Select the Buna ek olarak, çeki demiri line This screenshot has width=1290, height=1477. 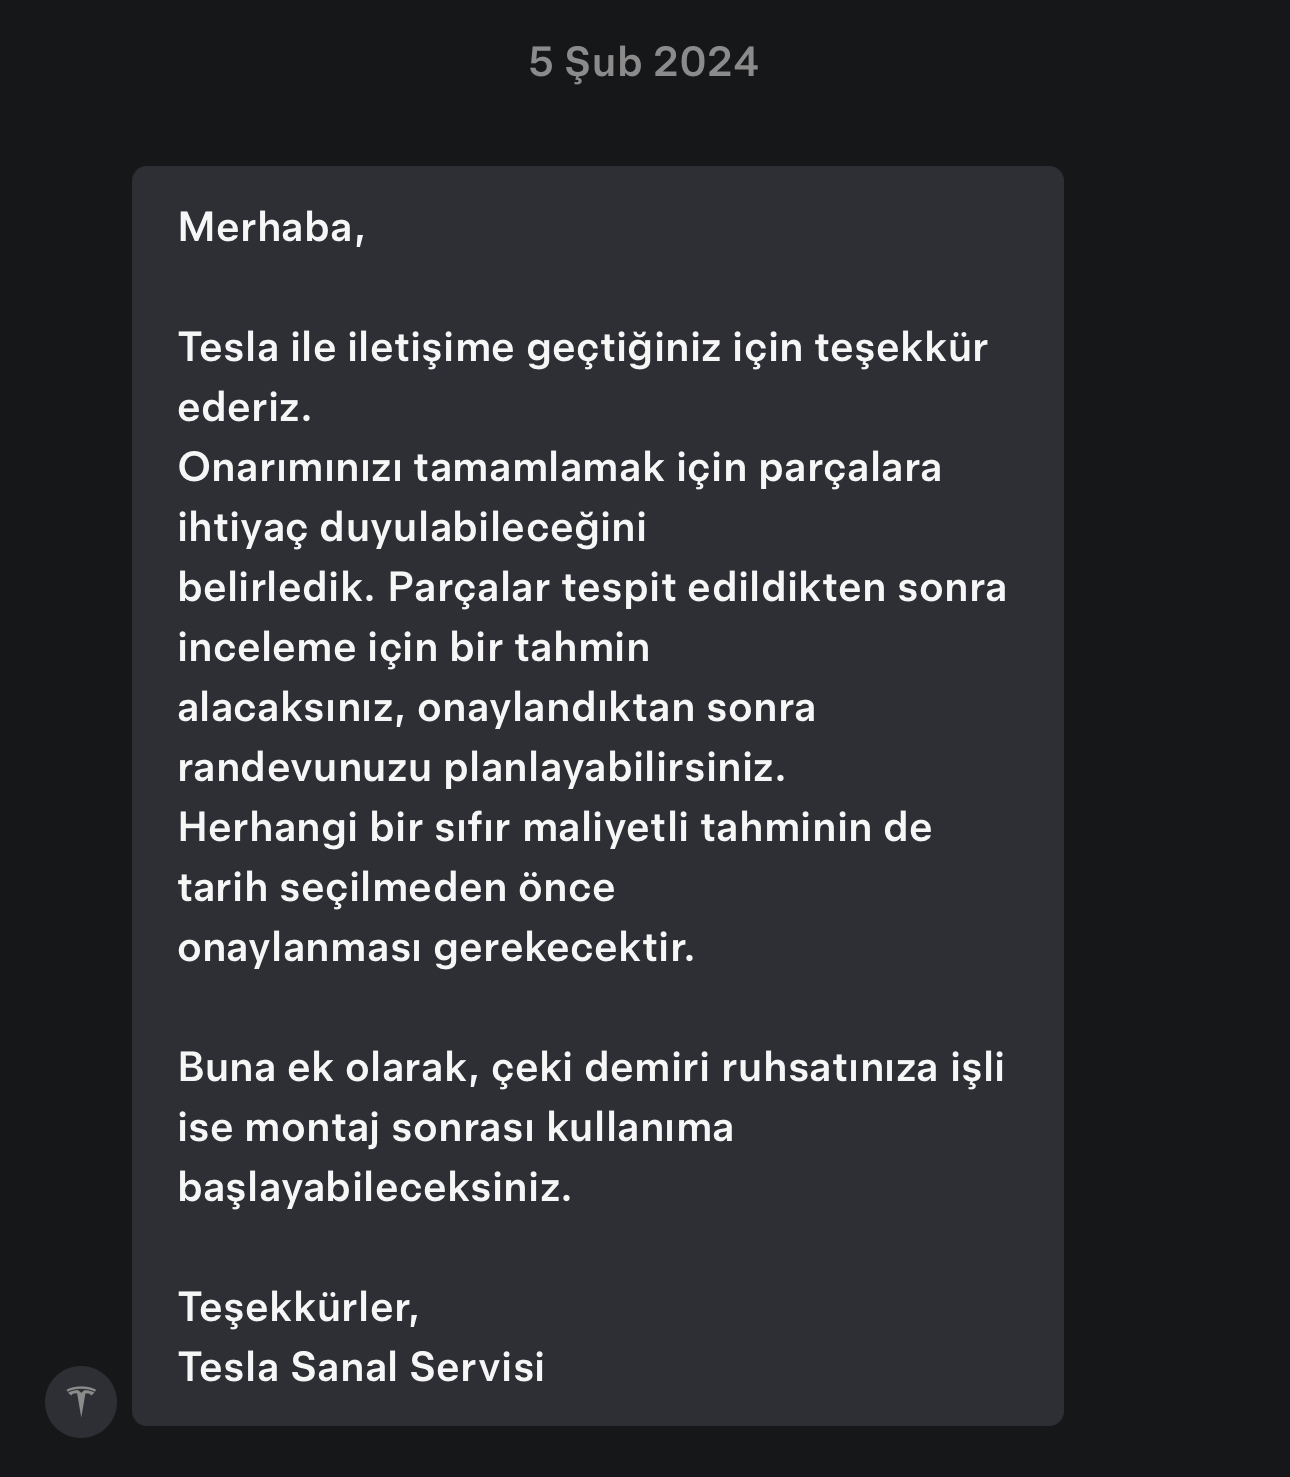point(591,1068)
